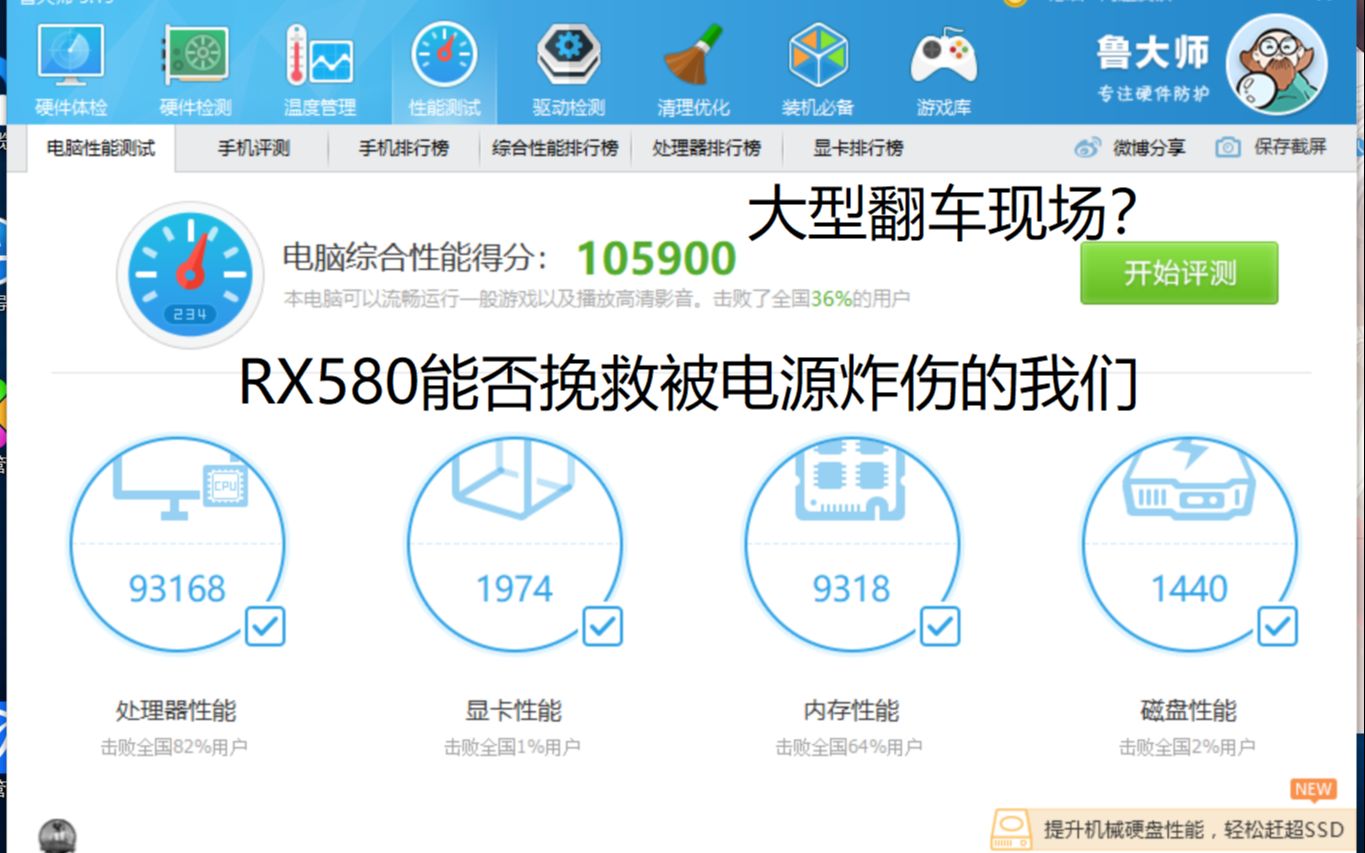Click the 击败全国2%用户 text
Viewport: 1365px width, 853px height.
coord(1187,747)
